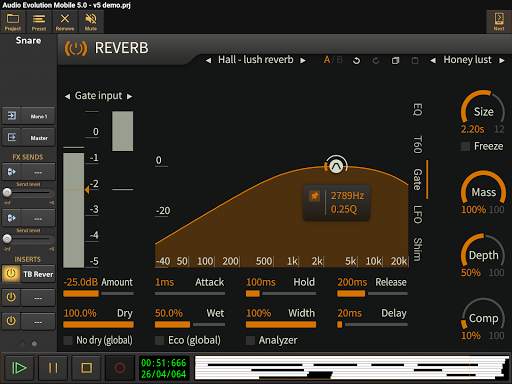Image resolution: width=512 pixels, height=384 pixels.
Task: Click left arrow beside Gate input
Action: pyautogui.click(x=67, y=96)
